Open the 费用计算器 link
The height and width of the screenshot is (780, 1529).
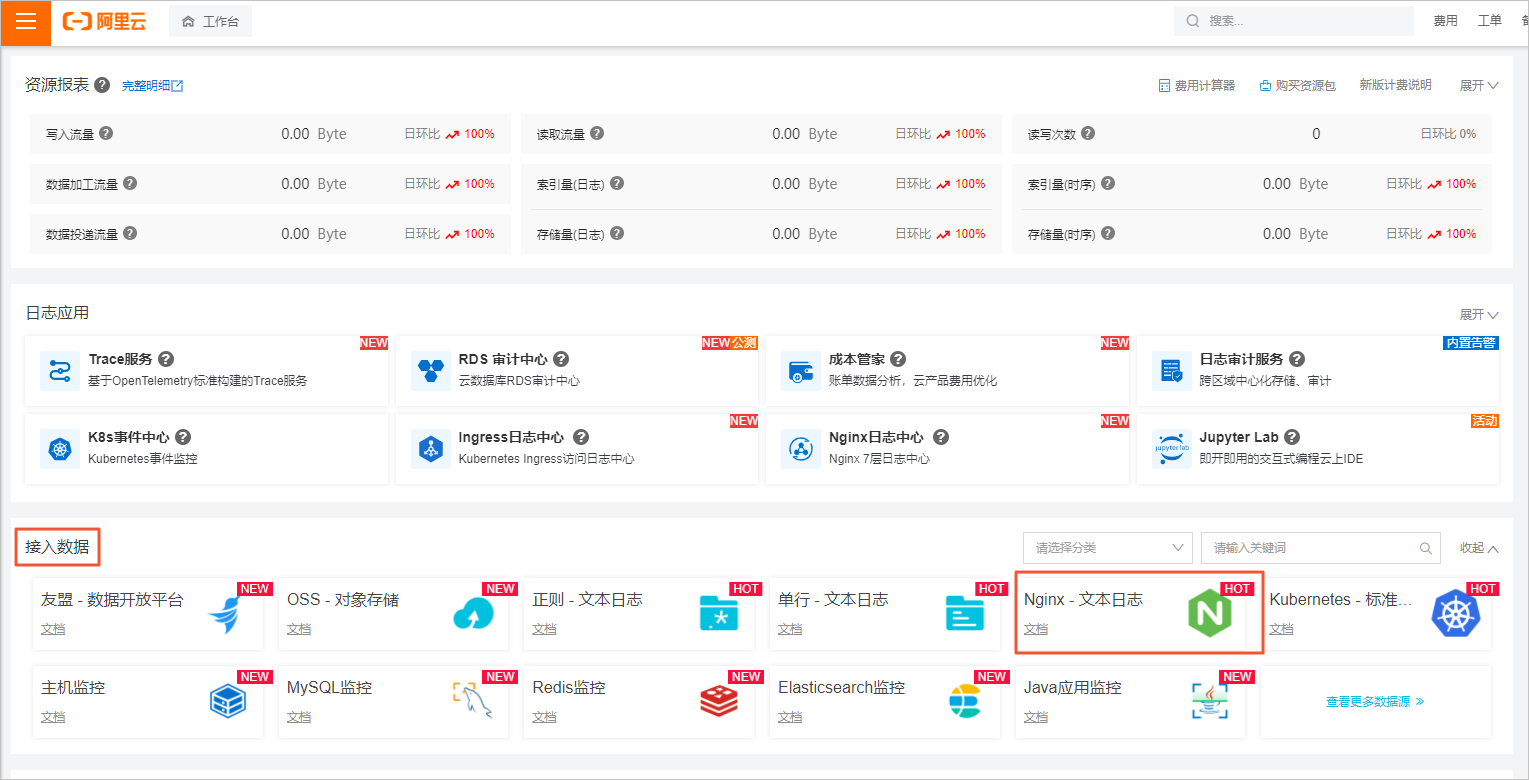click(1196, 85)
